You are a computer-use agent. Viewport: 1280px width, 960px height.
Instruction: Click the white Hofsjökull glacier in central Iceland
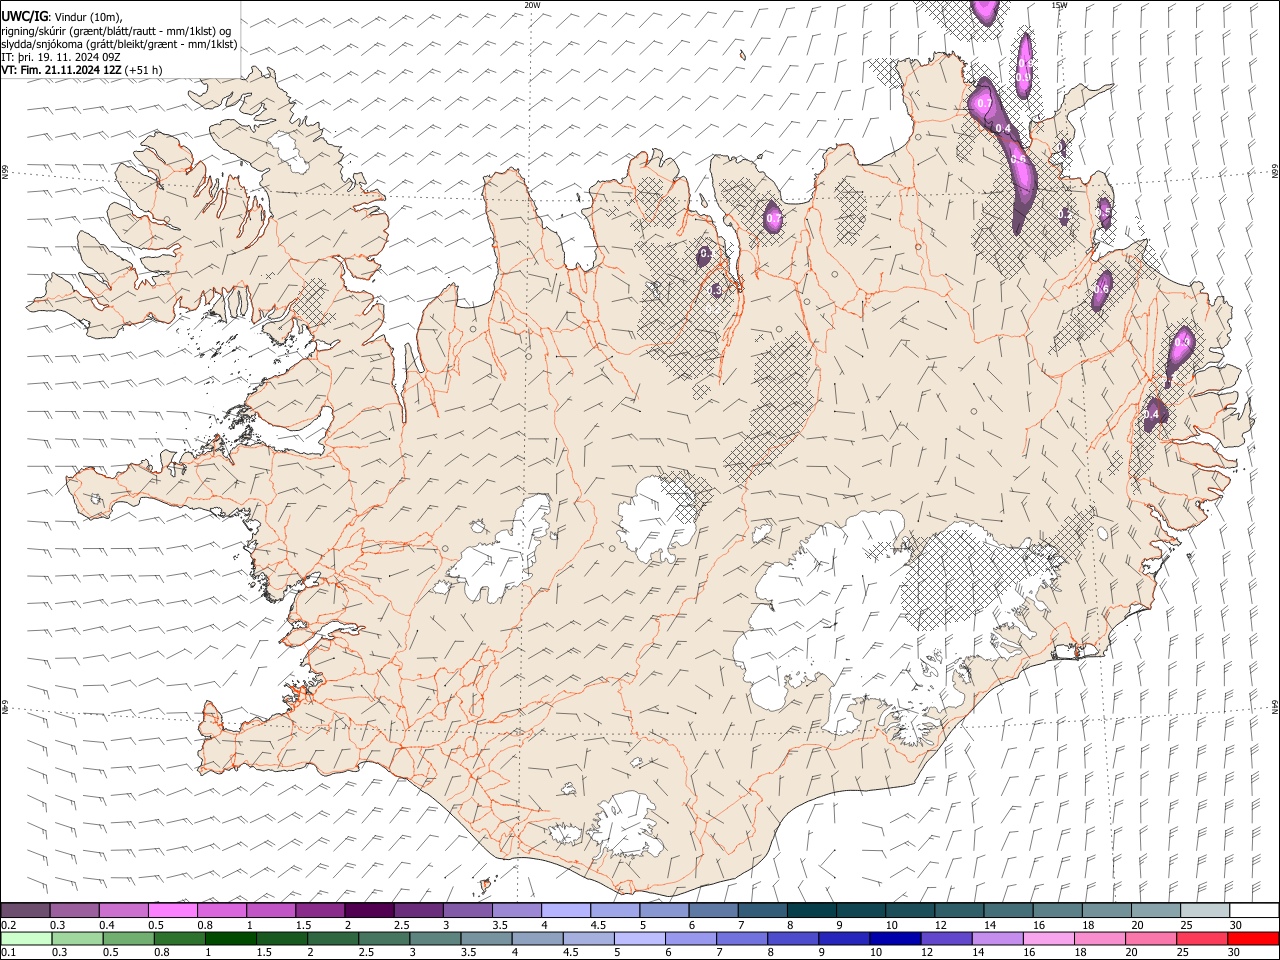[x=655, y=520]
